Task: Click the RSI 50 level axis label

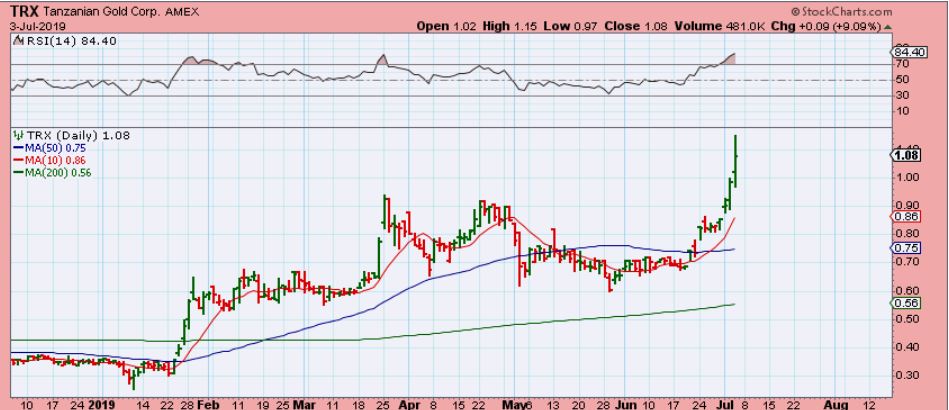Action: 902,80
